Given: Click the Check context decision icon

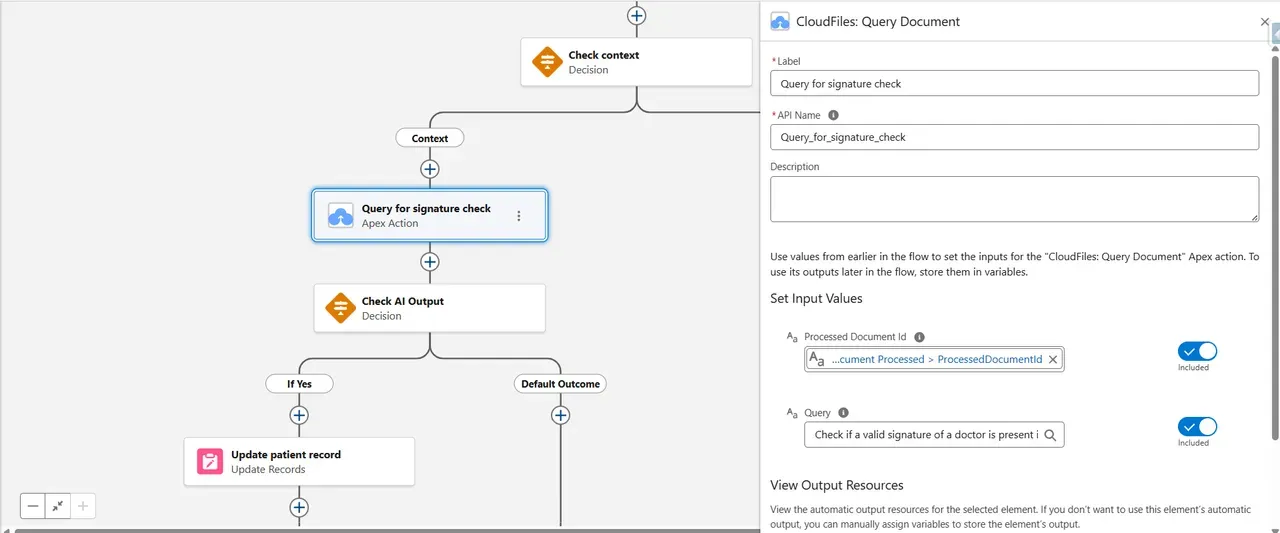Looking at the screenshot, I should tap(547, 62).
